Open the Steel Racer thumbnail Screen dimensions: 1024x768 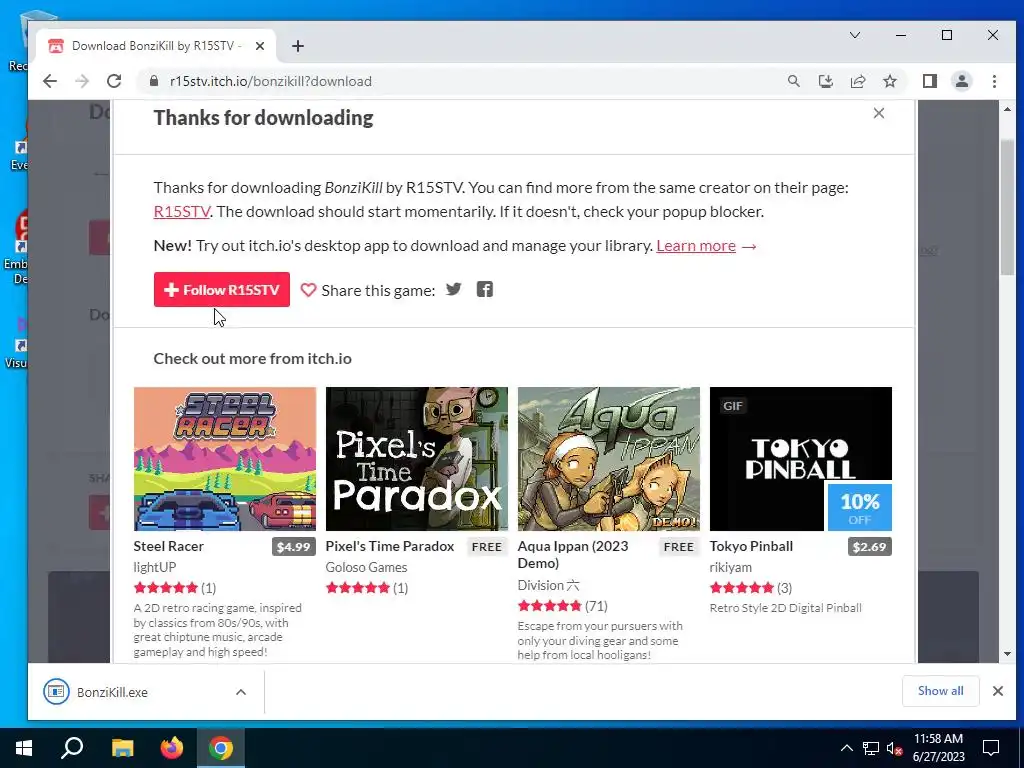coord(225,458)
